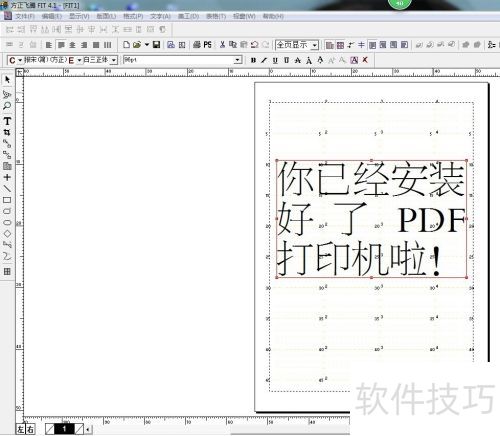Toggle underline U text formatting
This screenshot has height=436, width=500.
tap(275, 60)
